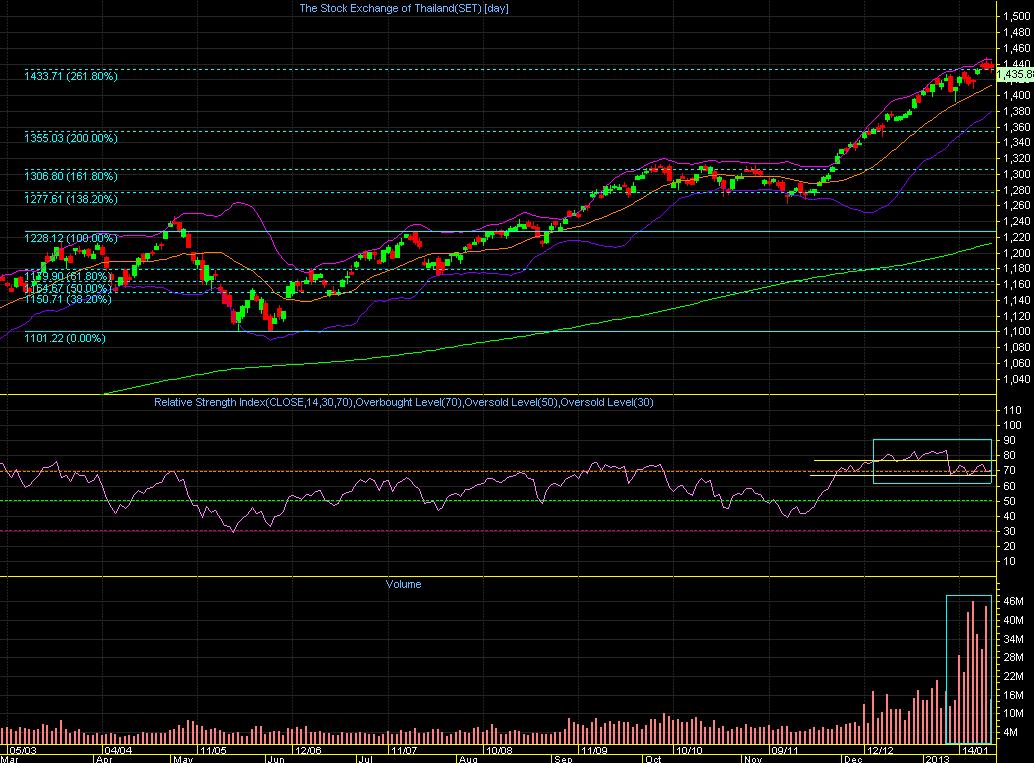Click the 28M volume axis value

pos(1014,657)
